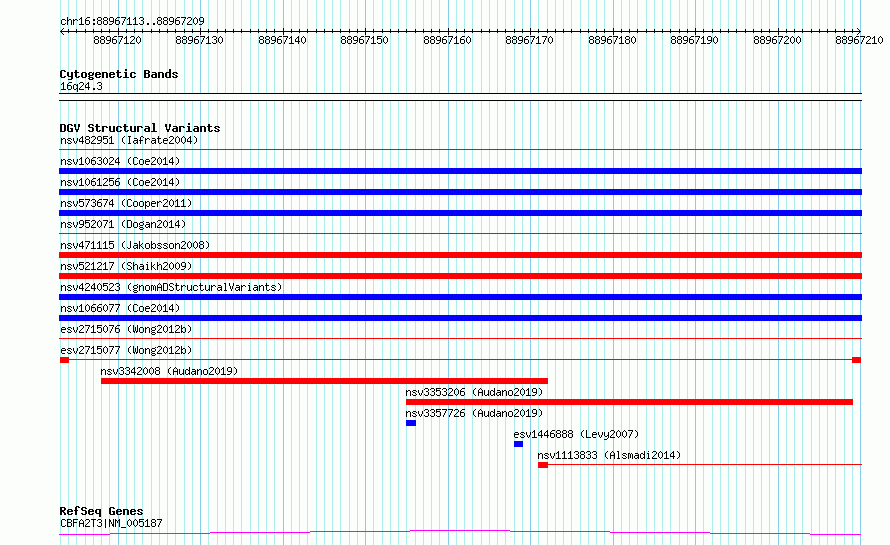
Task: Click the 88967160 ruler position
Action: tap(447, 40)
